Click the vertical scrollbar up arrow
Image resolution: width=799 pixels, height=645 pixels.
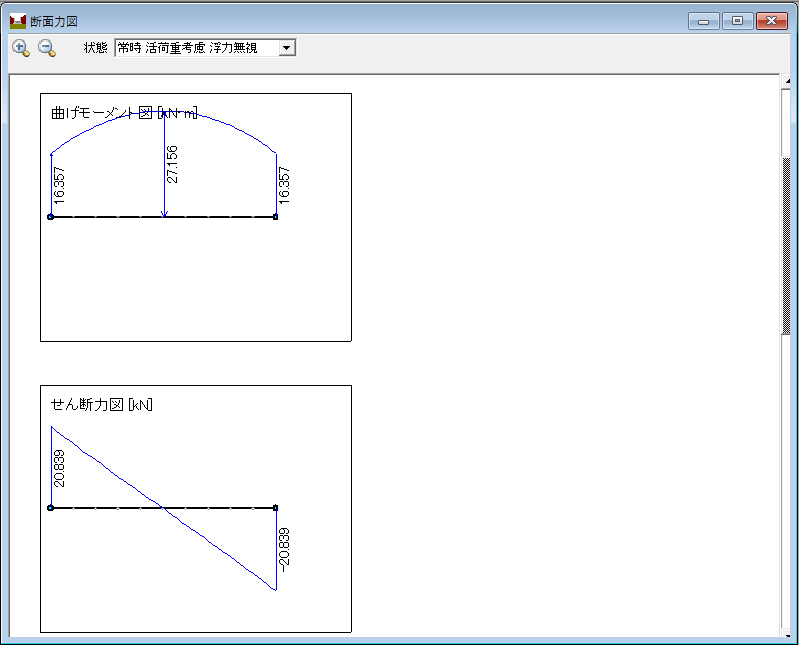(x=786, y=81)
